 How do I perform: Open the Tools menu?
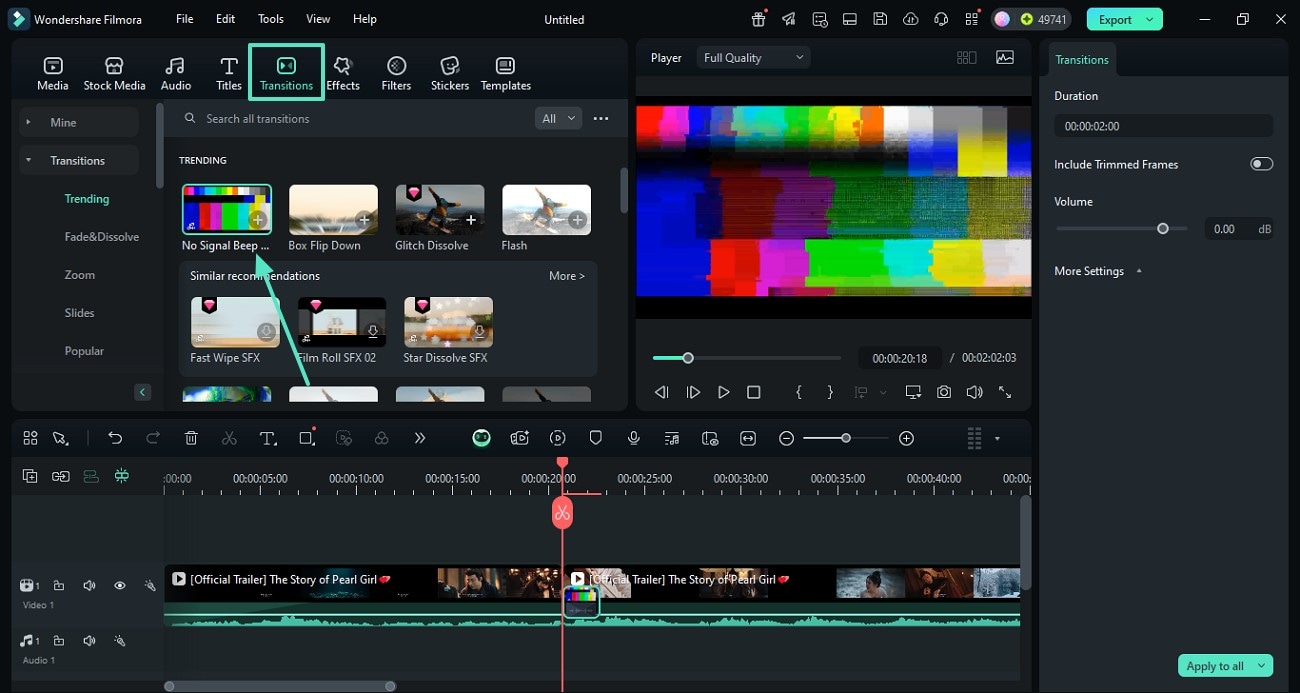pyautogui.click(x=271, y=19)
